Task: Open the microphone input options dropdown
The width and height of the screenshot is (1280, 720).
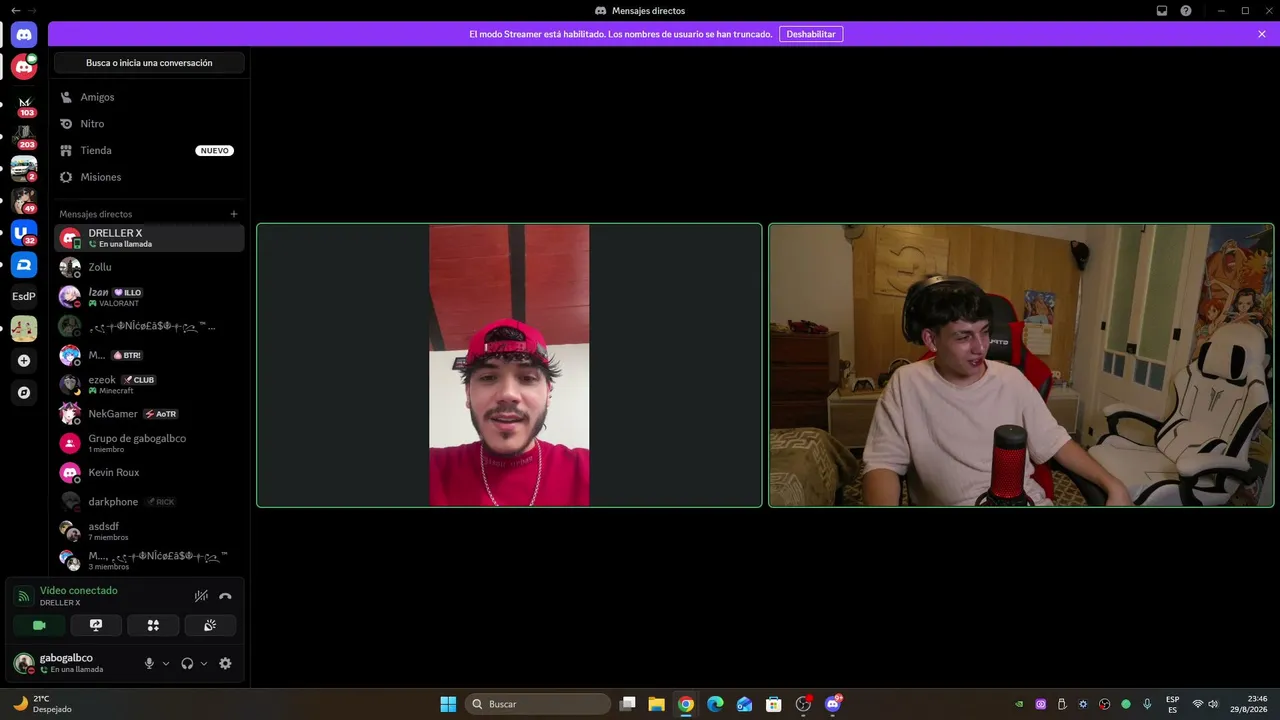Action: [166, 663]
